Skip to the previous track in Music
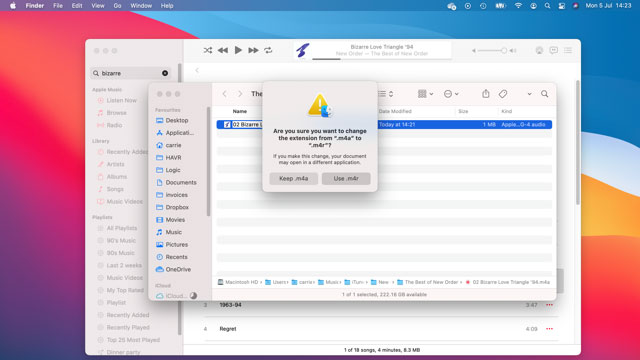Image resolution: width=640 pixels, height=360 pixels. (x=223, y=50)
